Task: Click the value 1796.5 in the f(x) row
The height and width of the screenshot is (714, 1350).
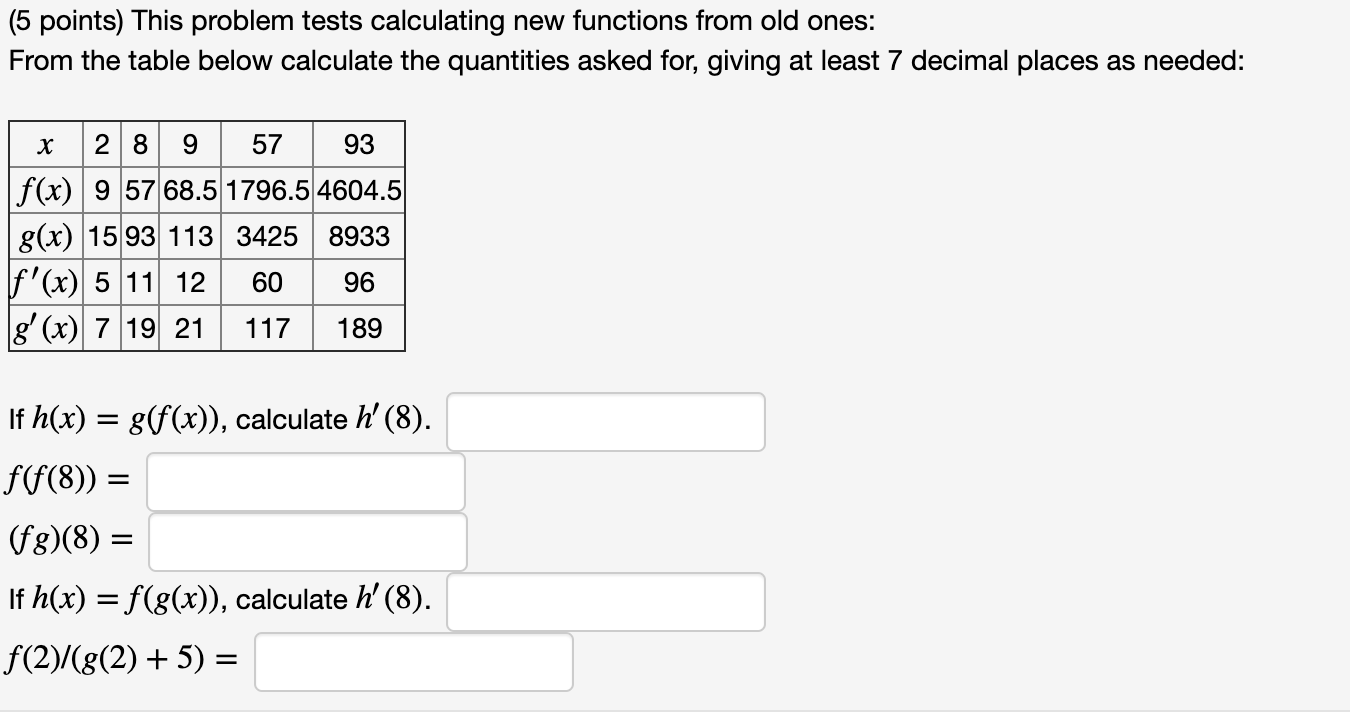Action: (266, 190)
